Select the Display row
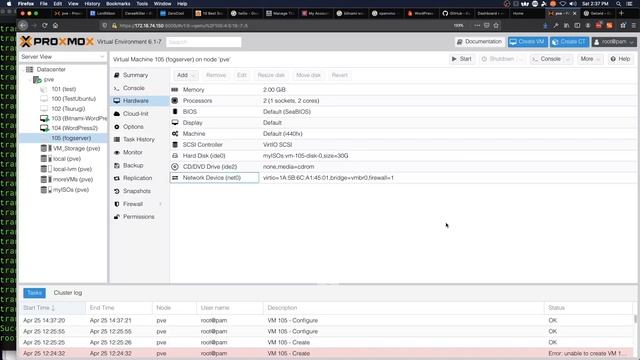This screenshot has height=360, width=640. point(403,123)
